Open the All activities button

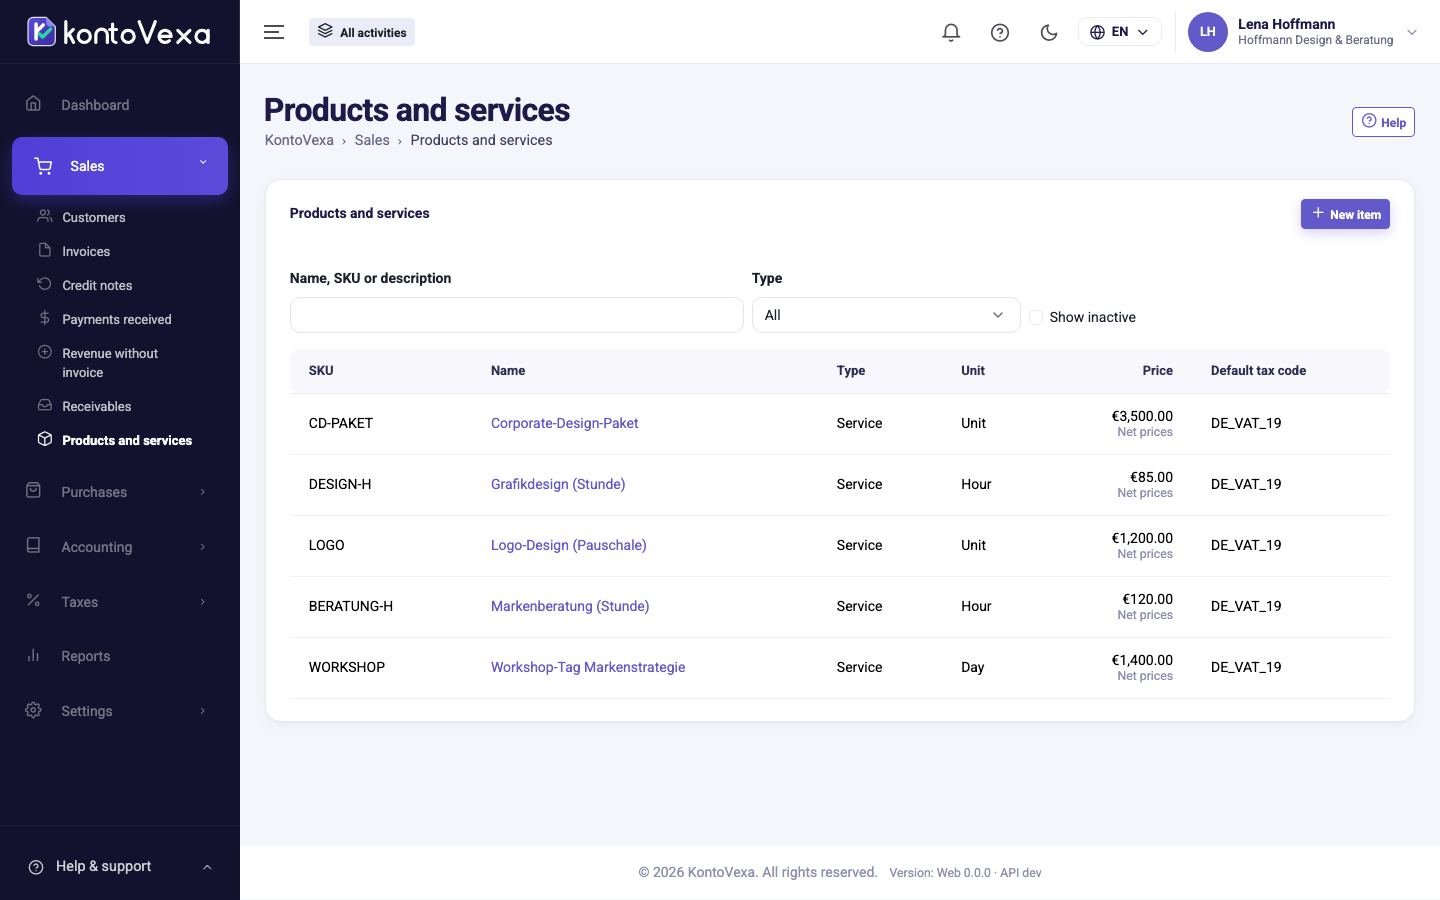pos(362,32)
